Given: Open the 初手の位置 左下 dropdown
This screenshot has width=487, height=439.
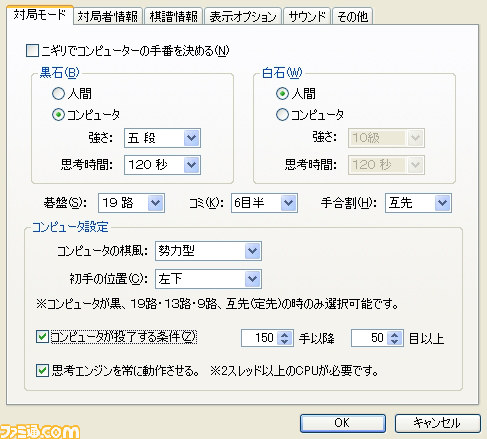Looking at the screenshot, I should (208, 279).
